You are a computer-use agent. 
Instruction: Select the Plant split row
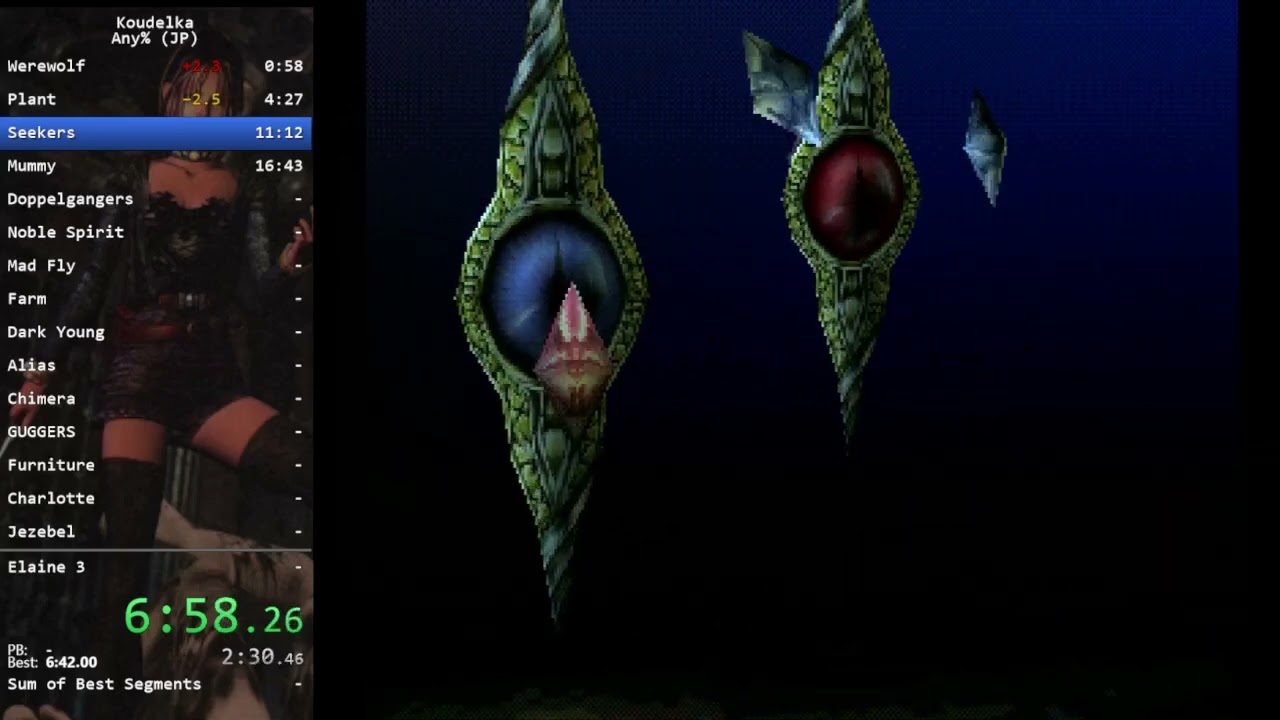point(156,99)
